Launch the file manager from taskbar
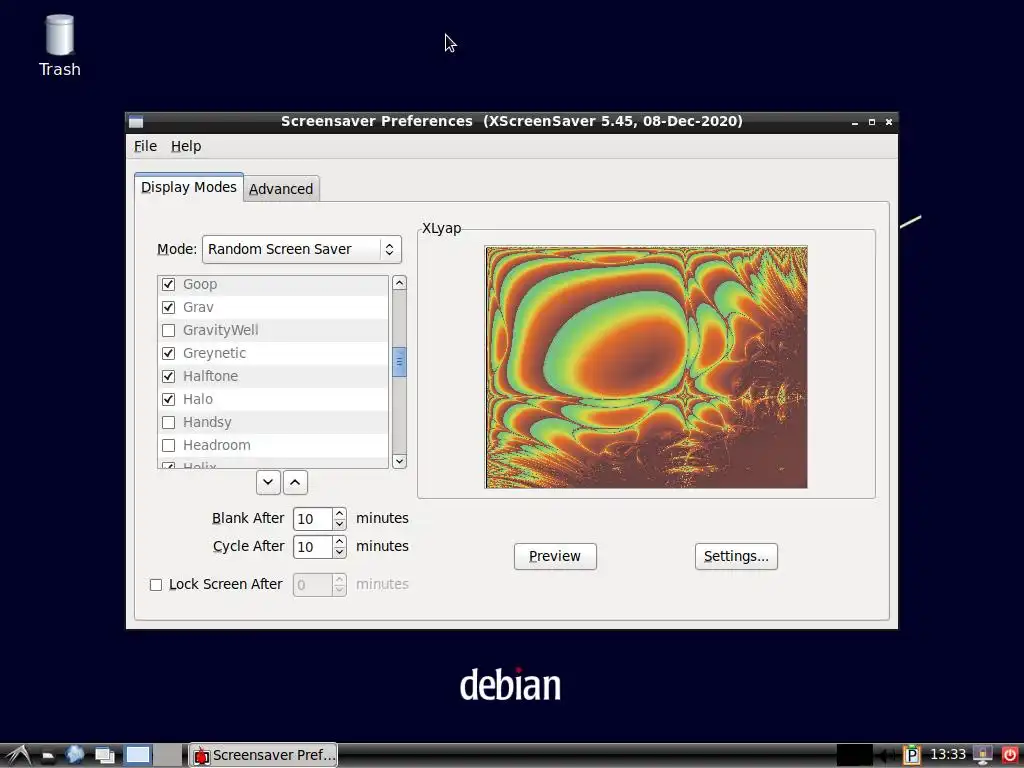1024x768 pixels. pyautogui.click(x=48, y=756)
